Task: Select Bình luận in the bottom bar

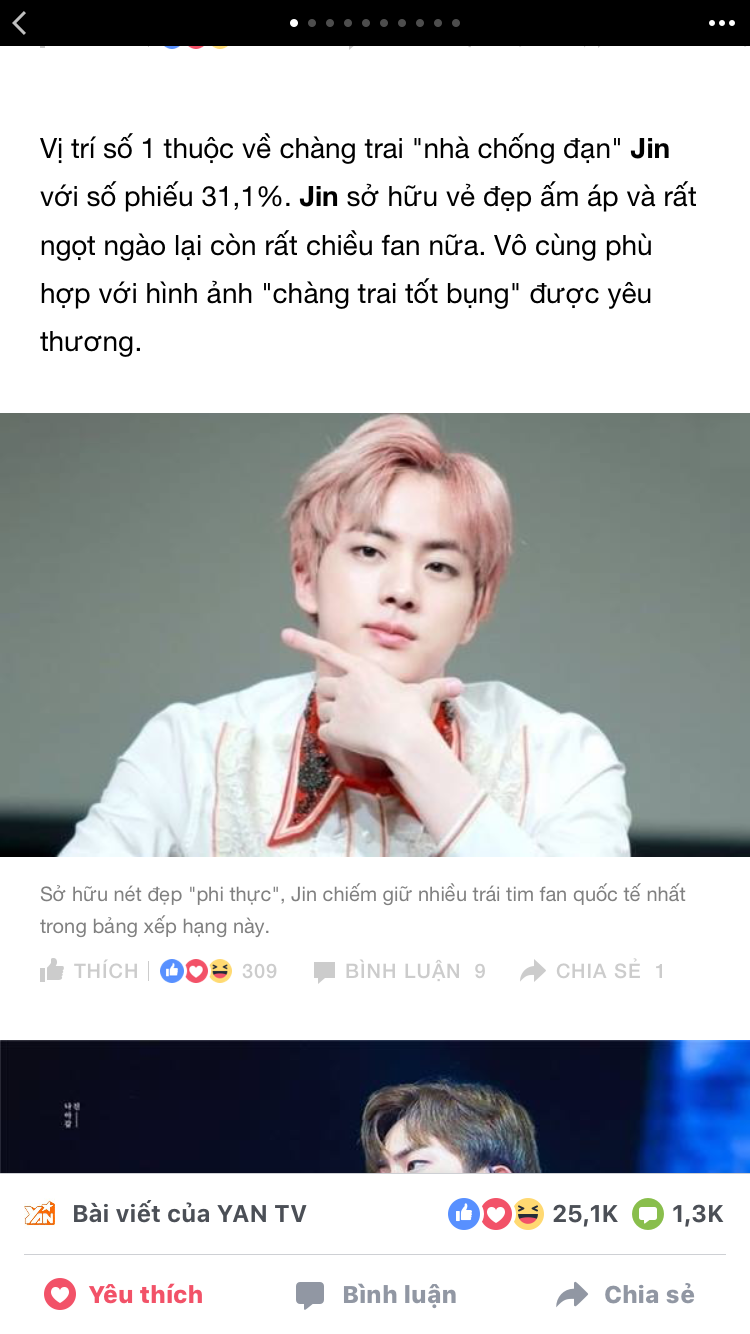Action: [x=376, y=1295]
